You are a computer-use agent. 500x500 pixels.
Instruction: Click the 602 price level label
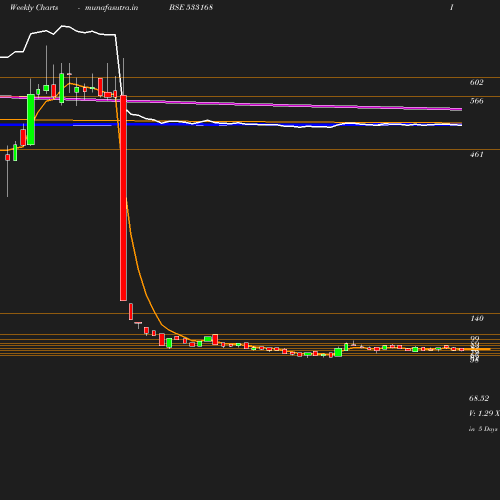pos(476,82)
